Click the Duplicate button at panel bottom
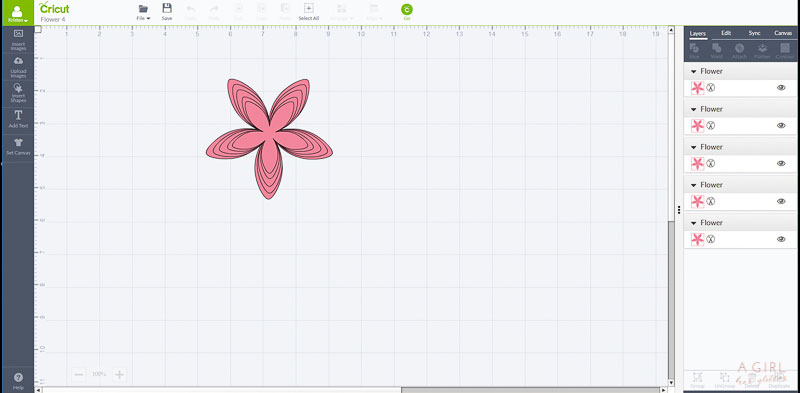Screen dimensions: 800x393 [779, 380]
